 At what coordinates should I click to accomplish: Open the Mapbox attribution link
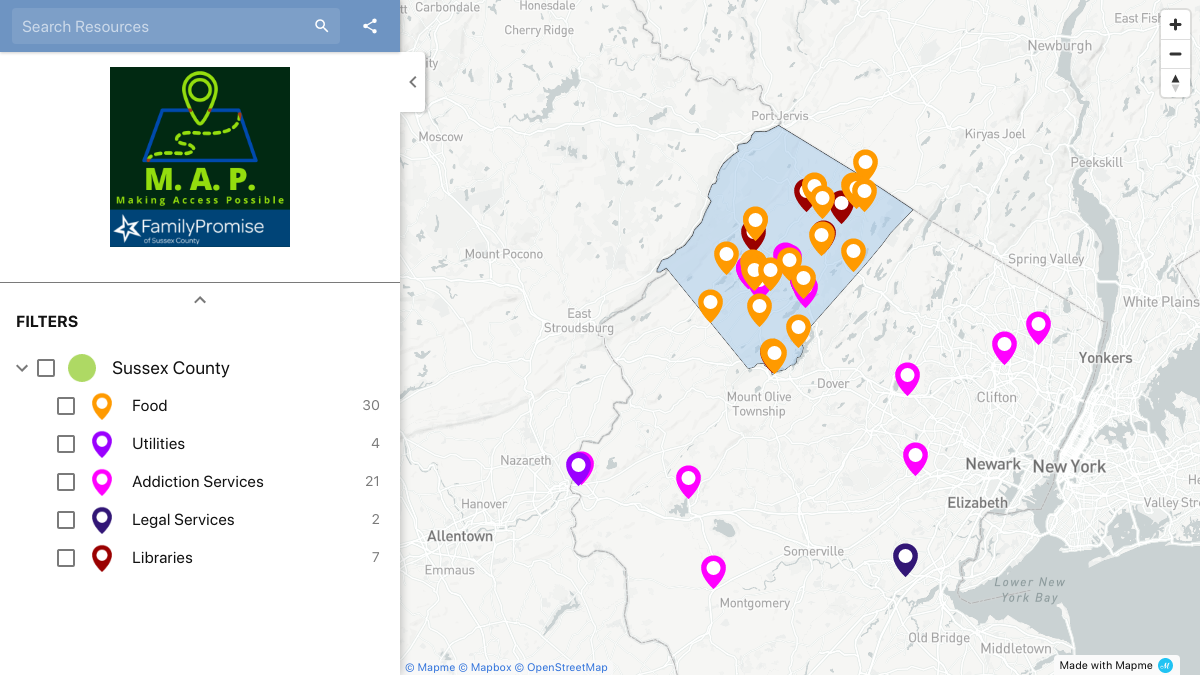point(485,667)
